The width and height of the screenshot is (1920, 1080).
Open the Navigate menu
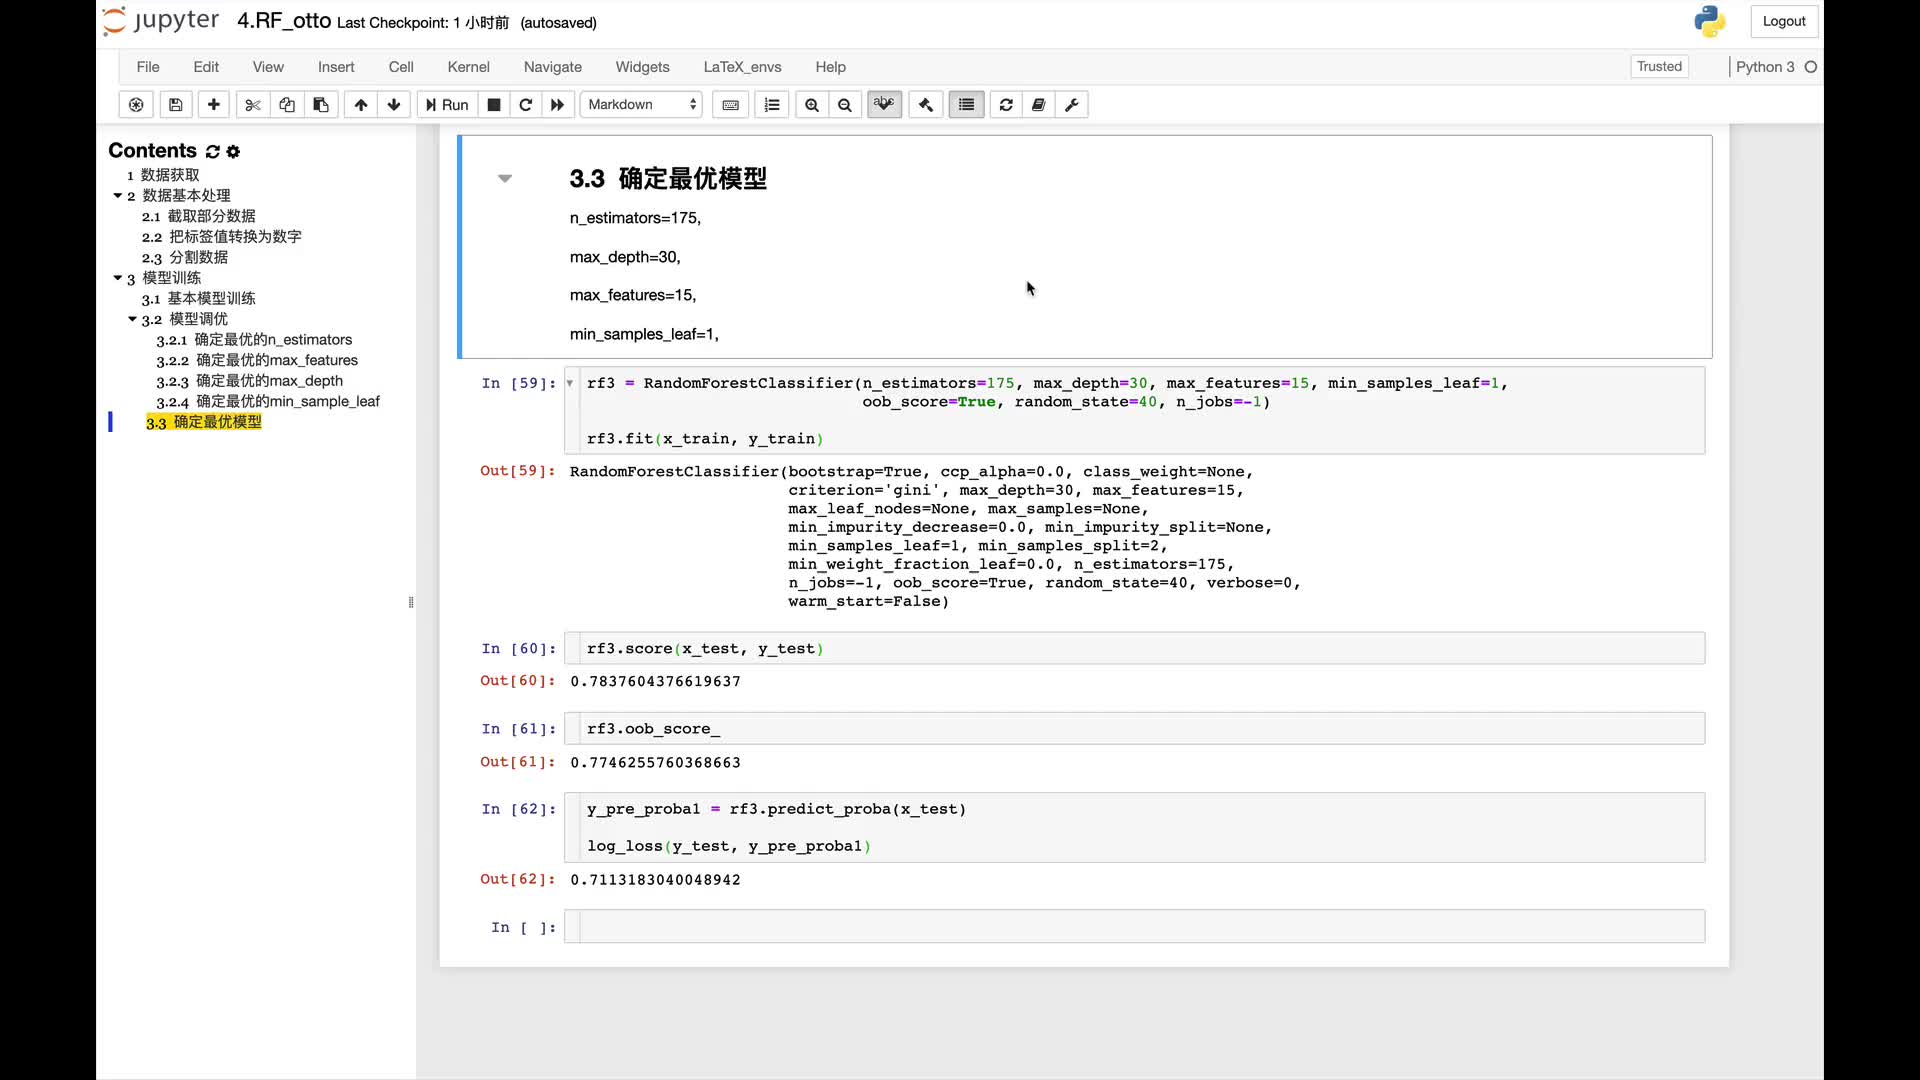click(553, 67)
